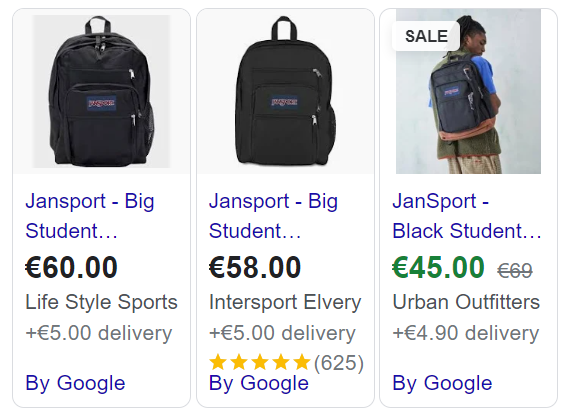Open the Life Style Sports backpack image
This screenshot has width=568, height=417.
pos(101,91)
